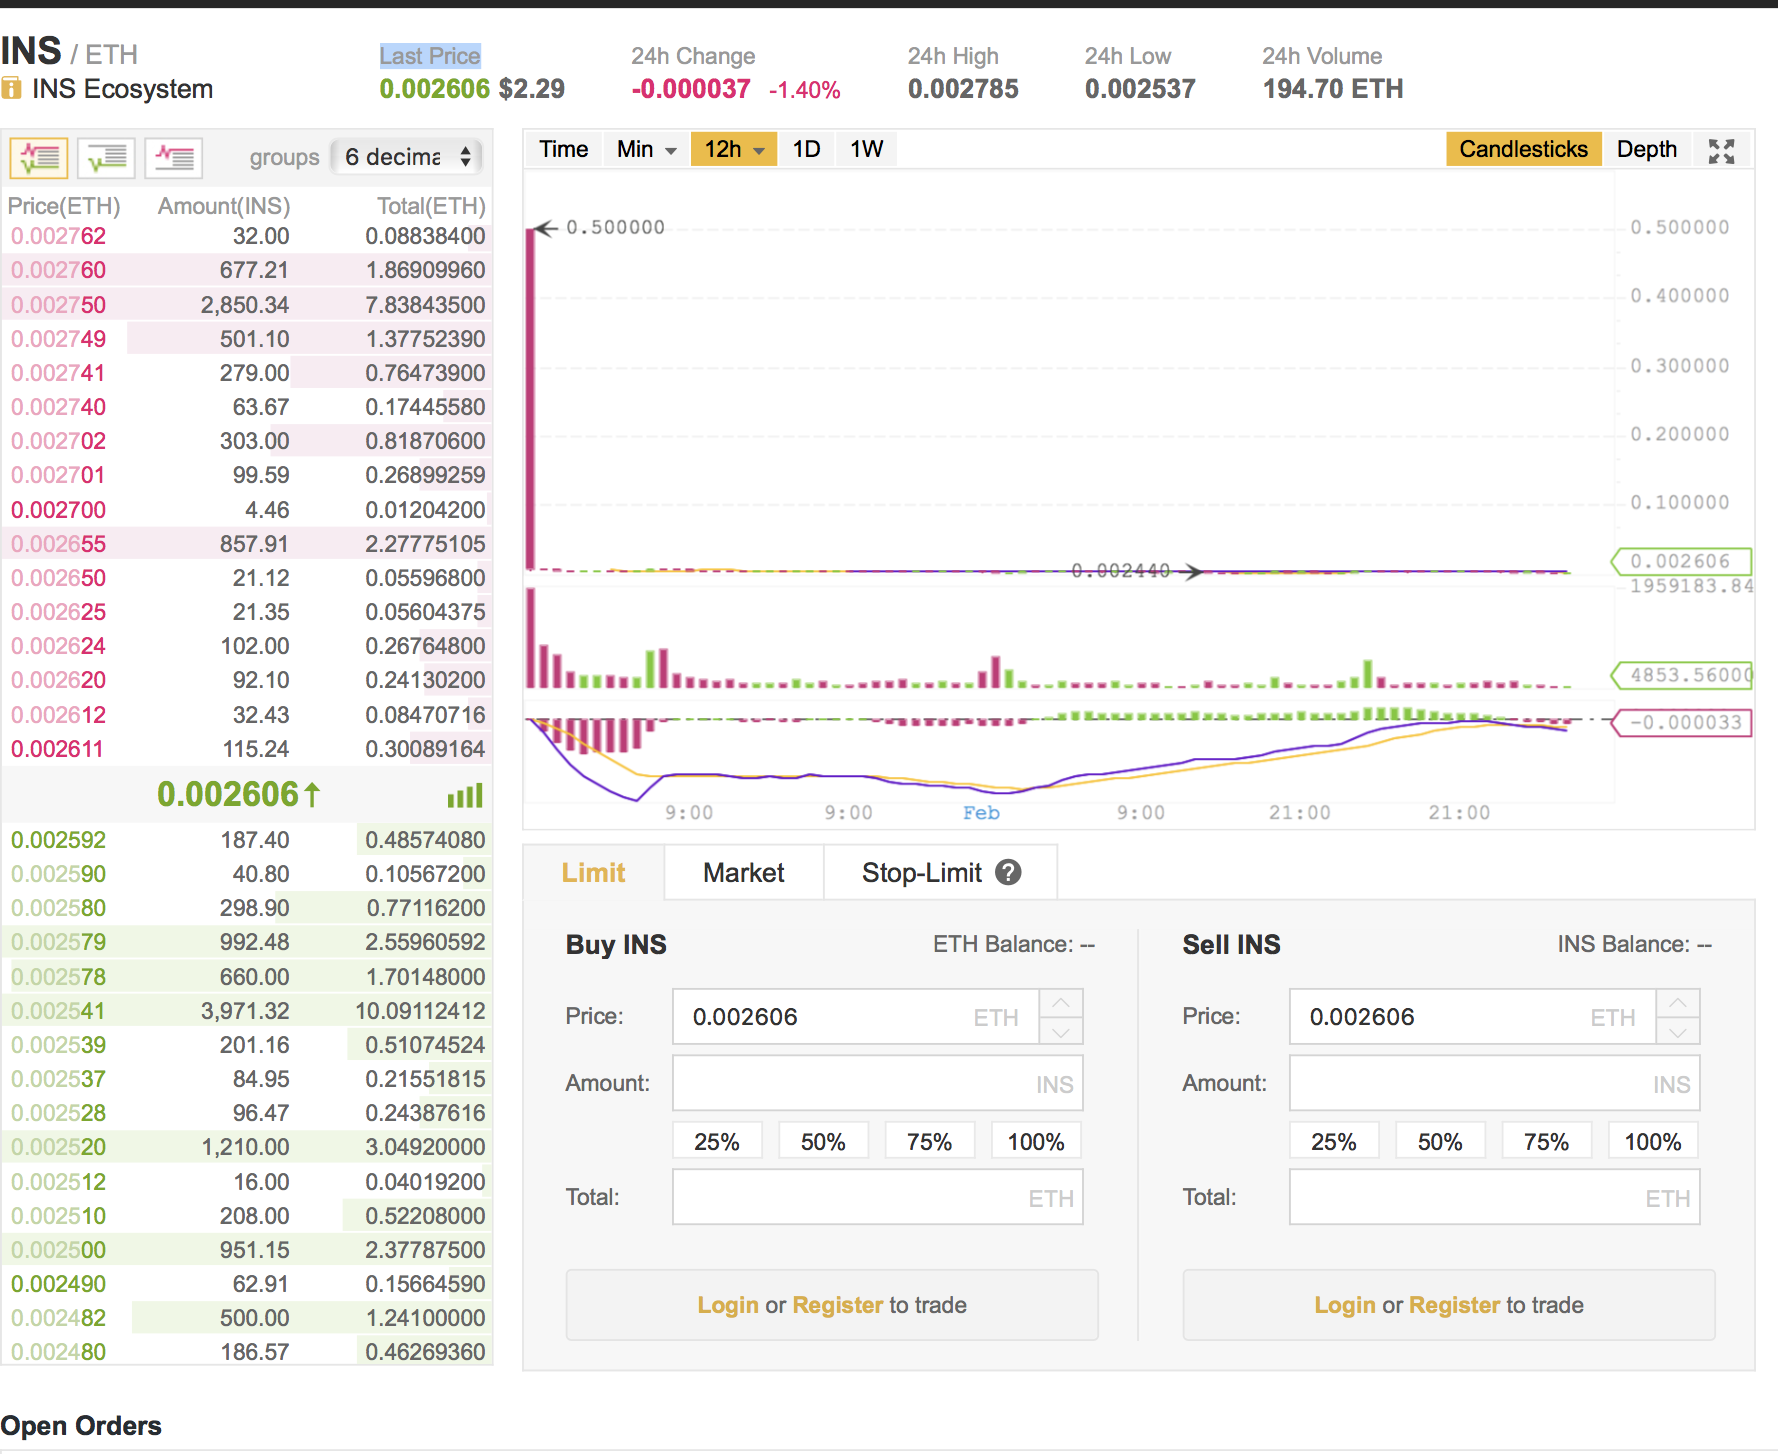1778x1454 pixels.
Task: Click Register link under Buy INS
Action: coord(838,1305)
